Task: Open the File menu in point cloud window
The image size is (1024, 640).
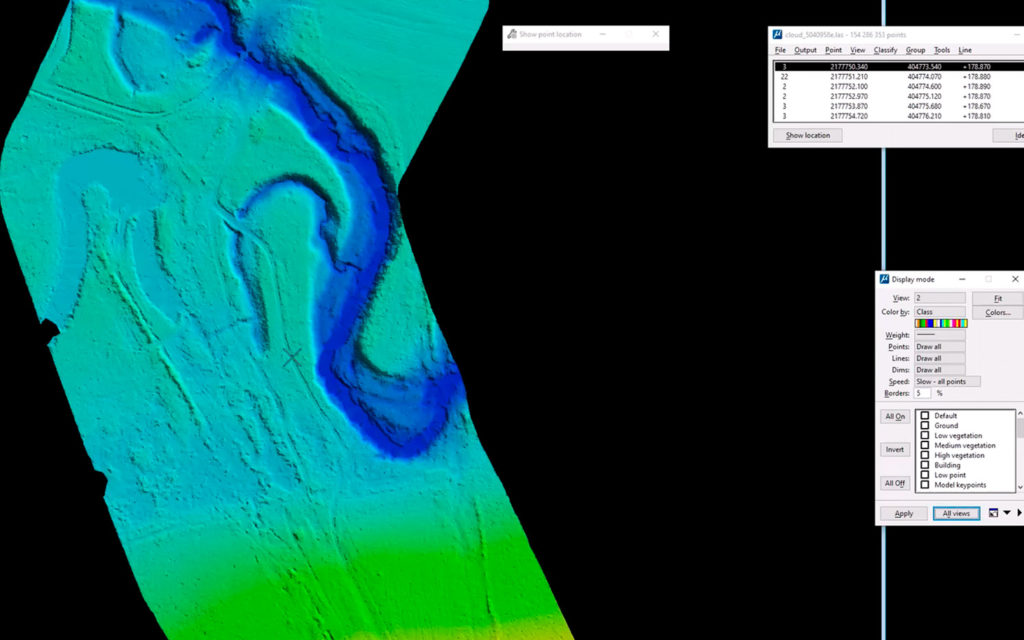Action: coord(780,50)
